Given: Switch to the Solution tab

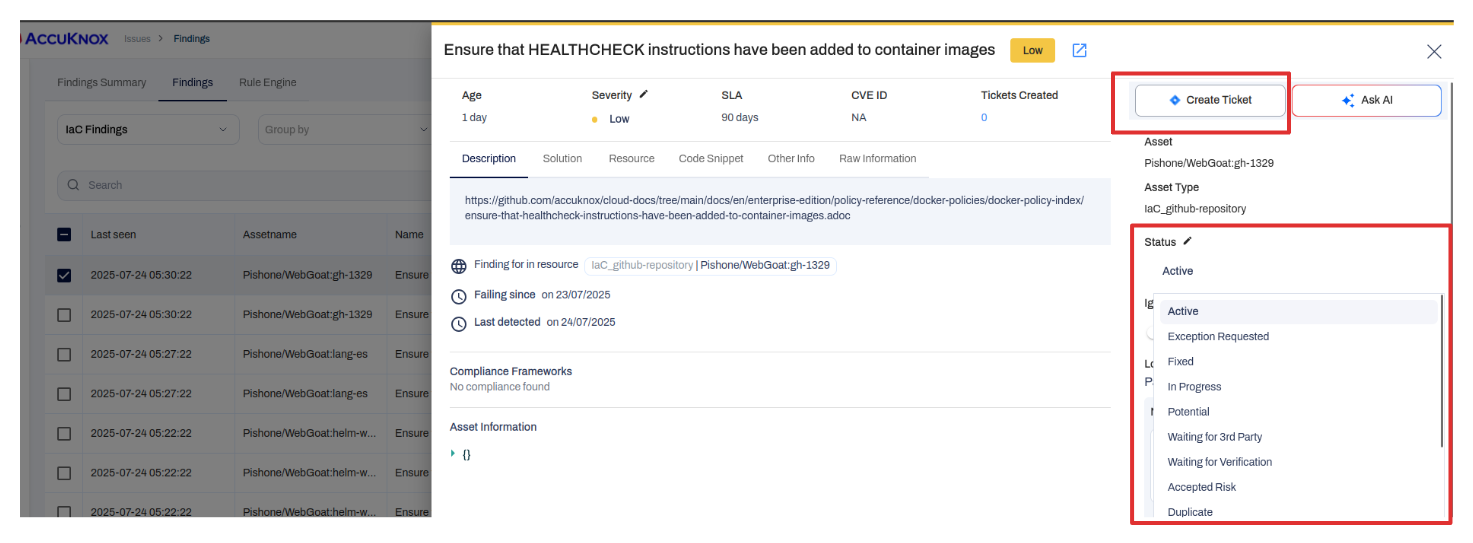Looking at the screenshot, I should click(x=562, y=158).
